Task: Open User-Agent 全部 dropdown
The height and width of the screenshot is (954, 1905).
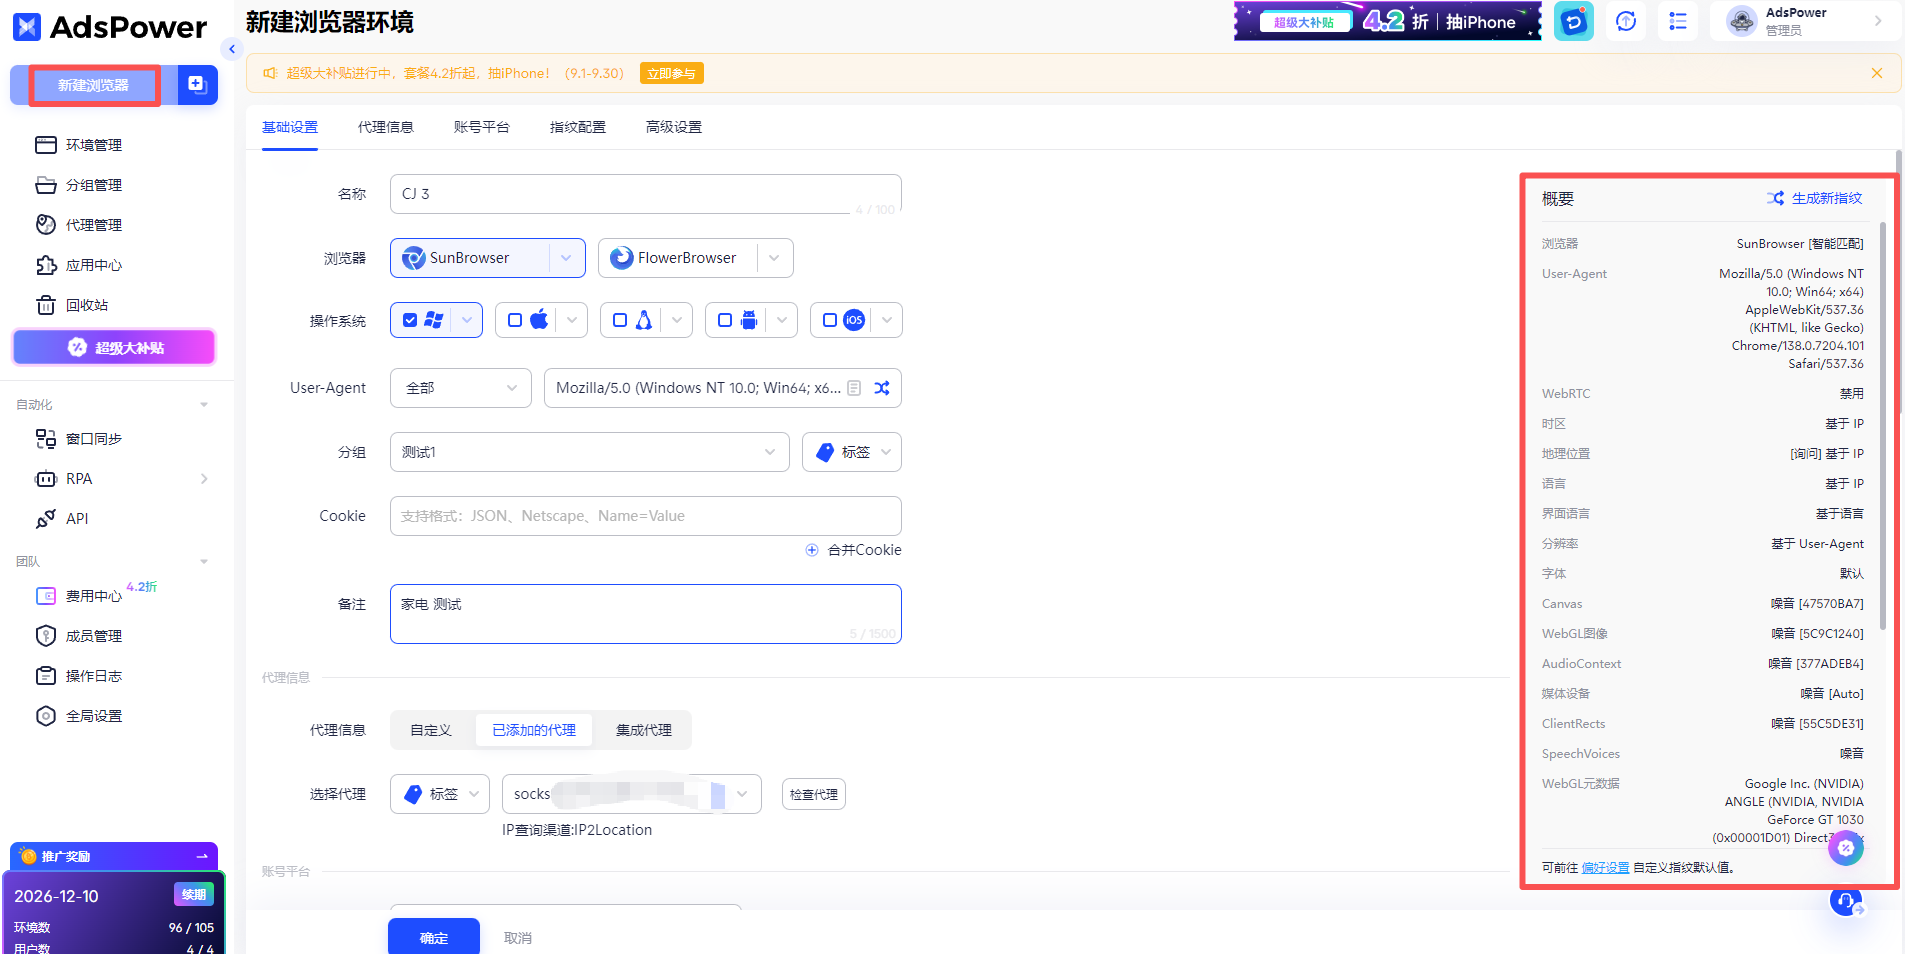Action: click(x=461, y=388)
